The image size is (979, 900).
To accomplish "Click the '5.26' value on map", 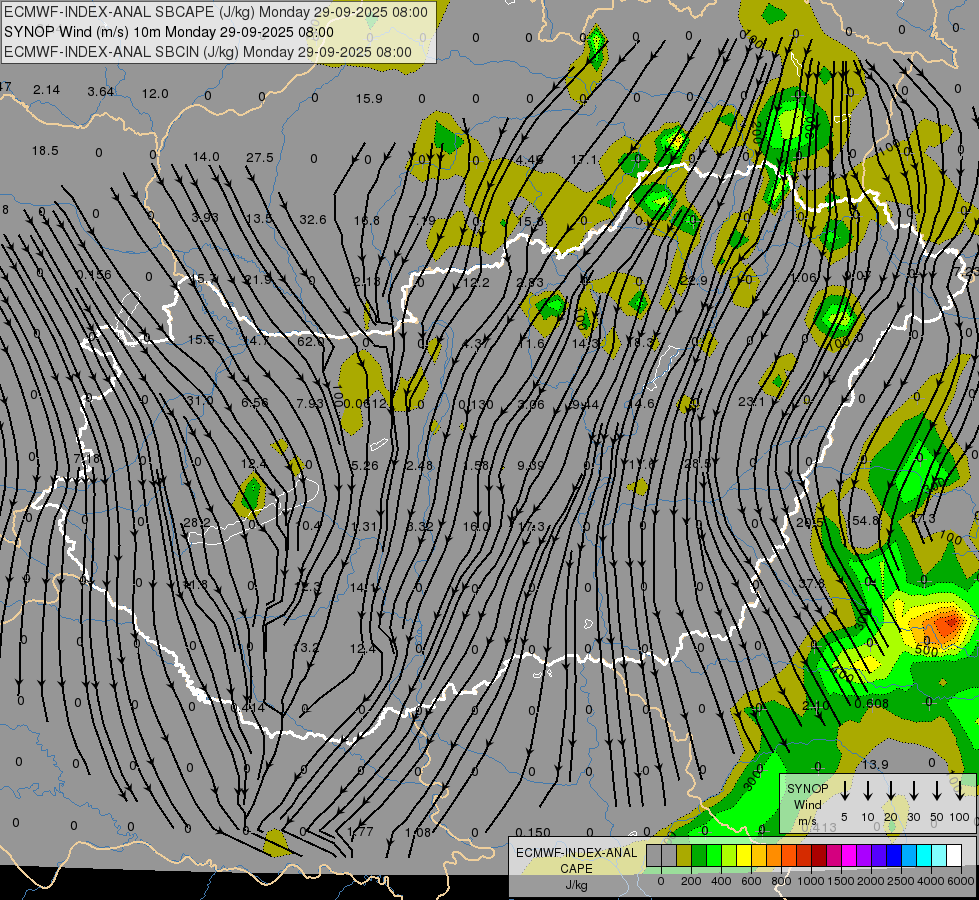I will click(365, 465).
